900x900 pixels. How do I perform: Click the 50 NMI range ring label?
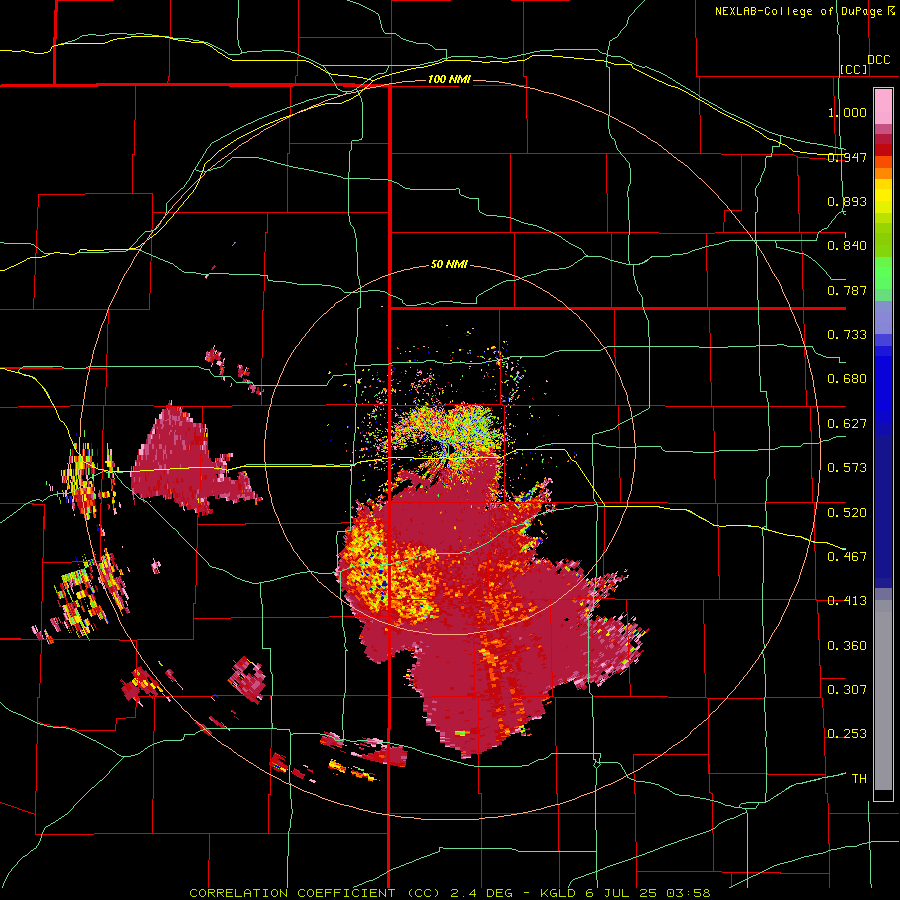tap(449, 264)
